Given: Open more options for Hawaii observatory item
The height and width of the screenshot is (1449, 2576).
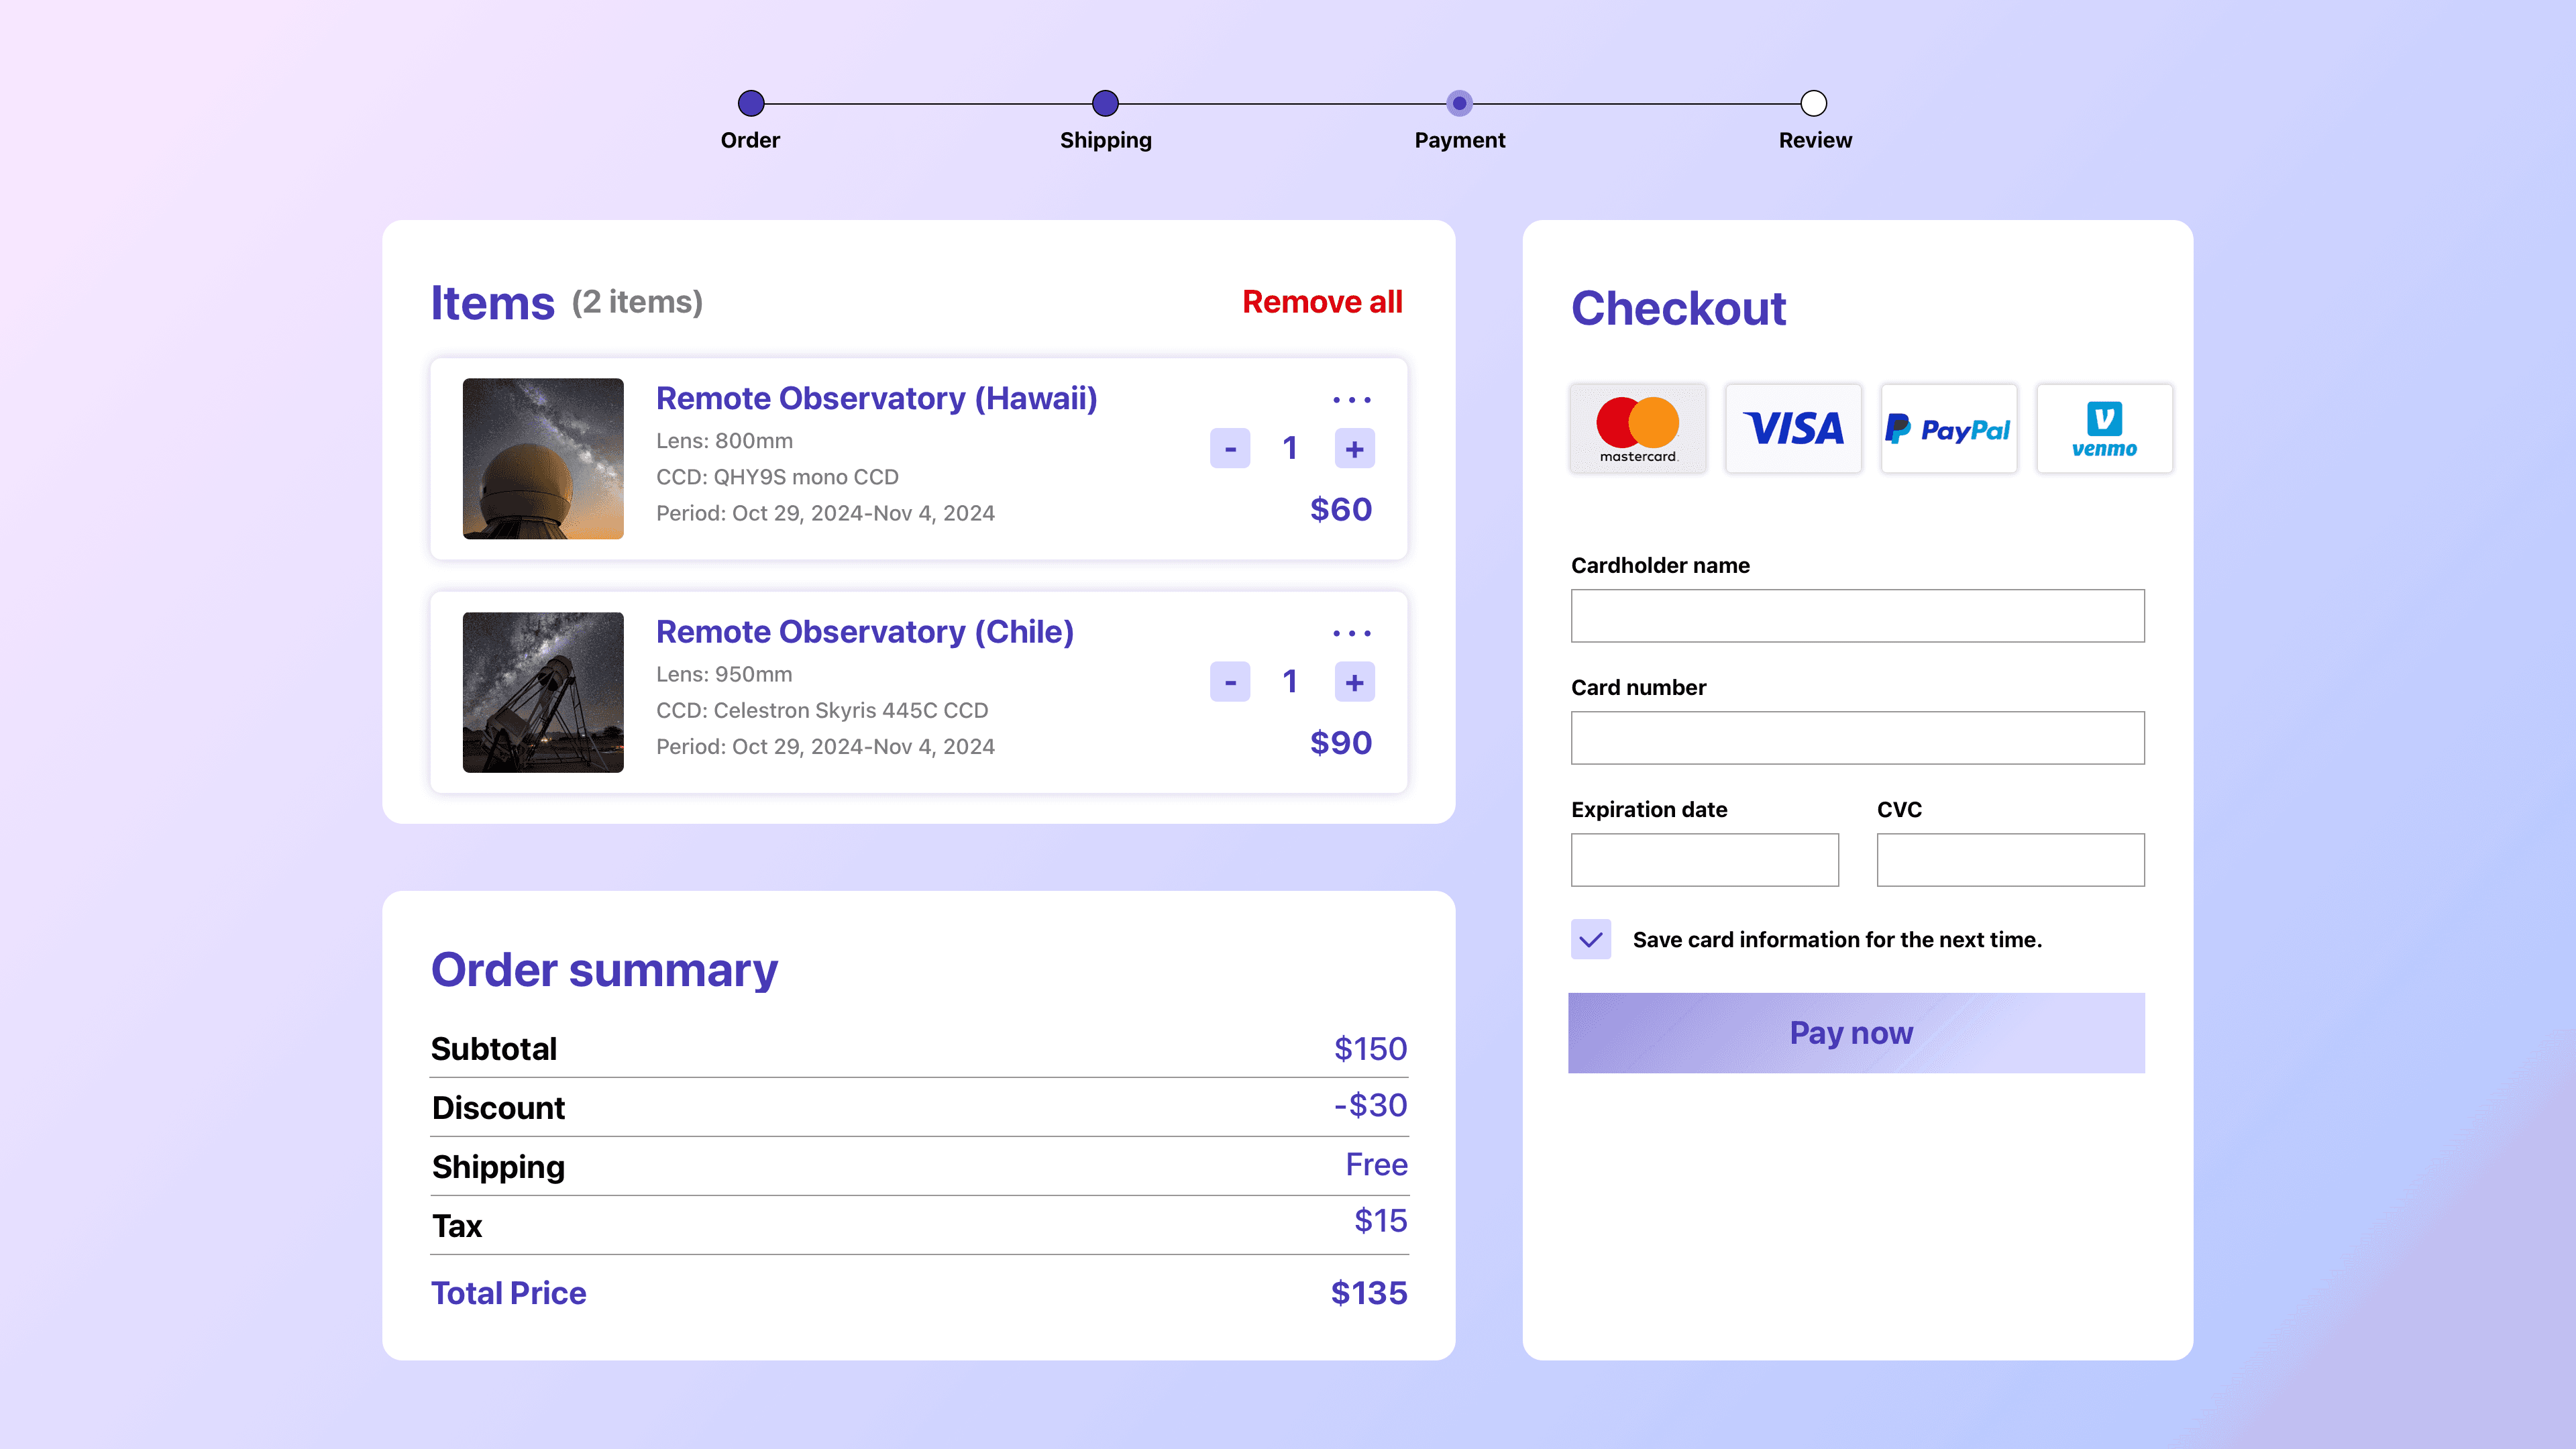Looking at the screenshot, I should (x=1351, y=400).
